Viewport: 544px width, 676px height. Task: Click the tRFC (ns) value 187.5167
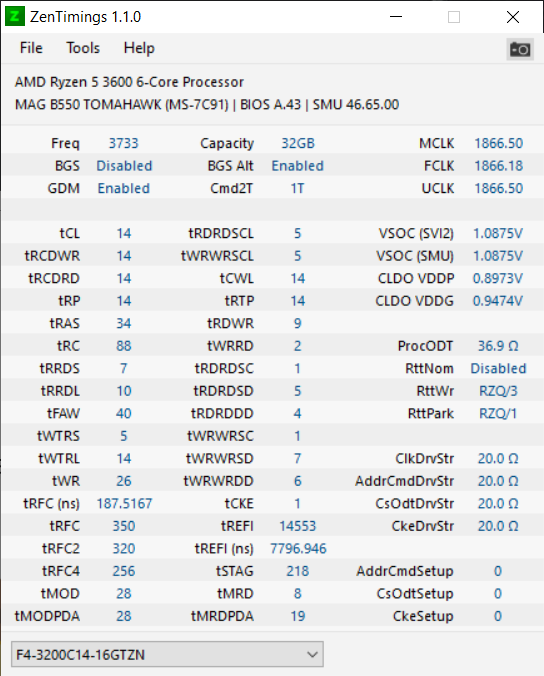(x=124, y=503)
